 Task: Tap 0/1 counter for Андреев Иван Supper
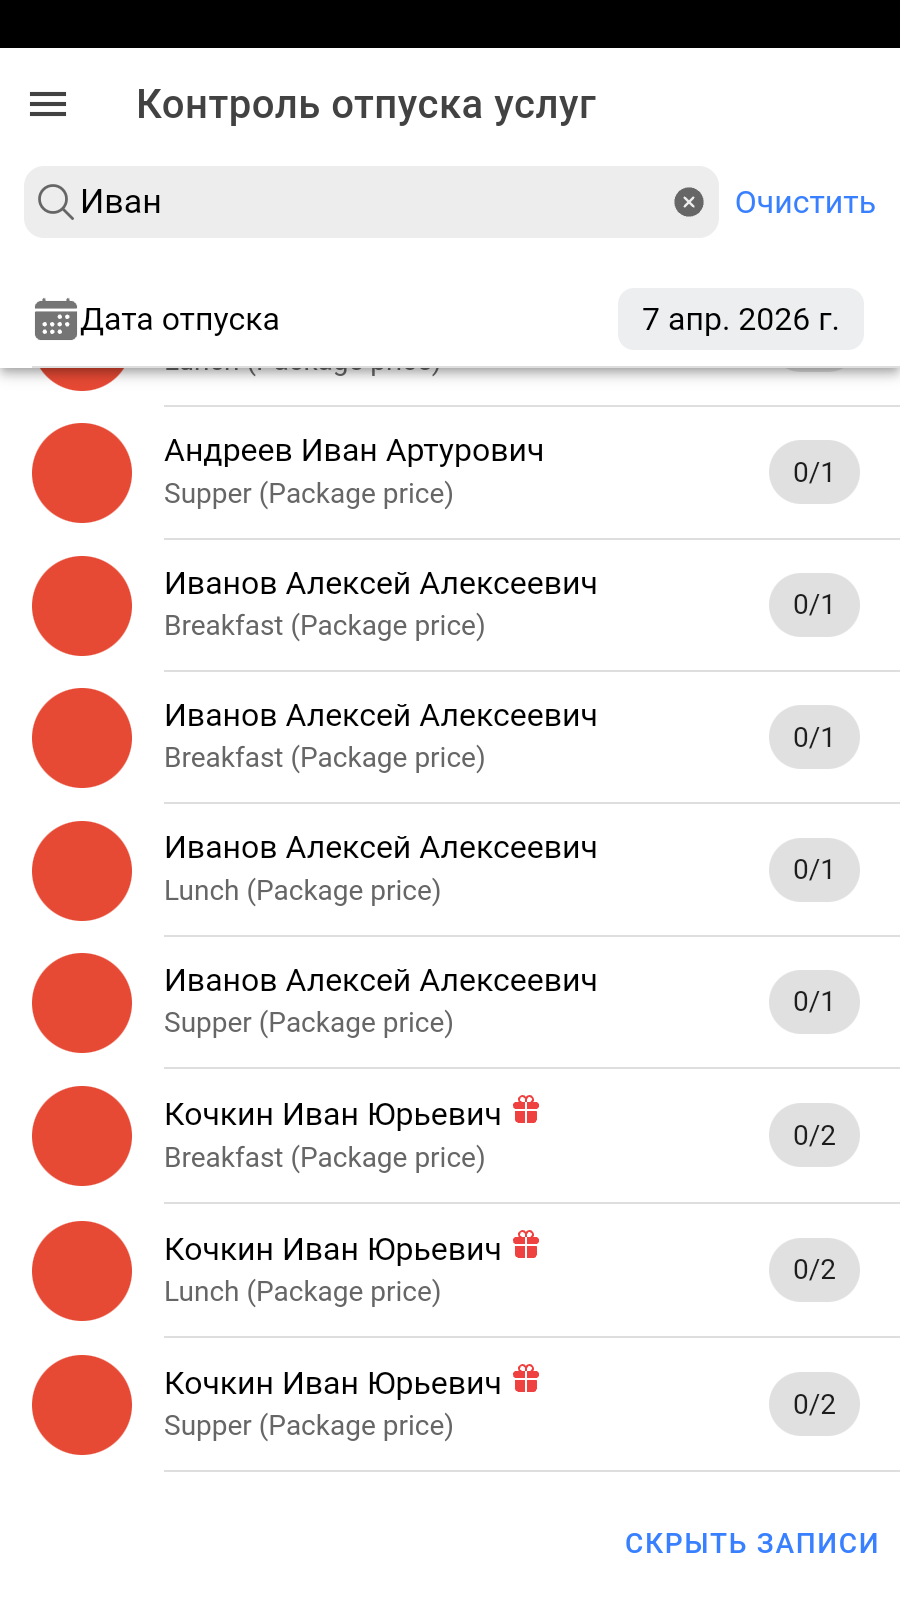tap(813, 472)
